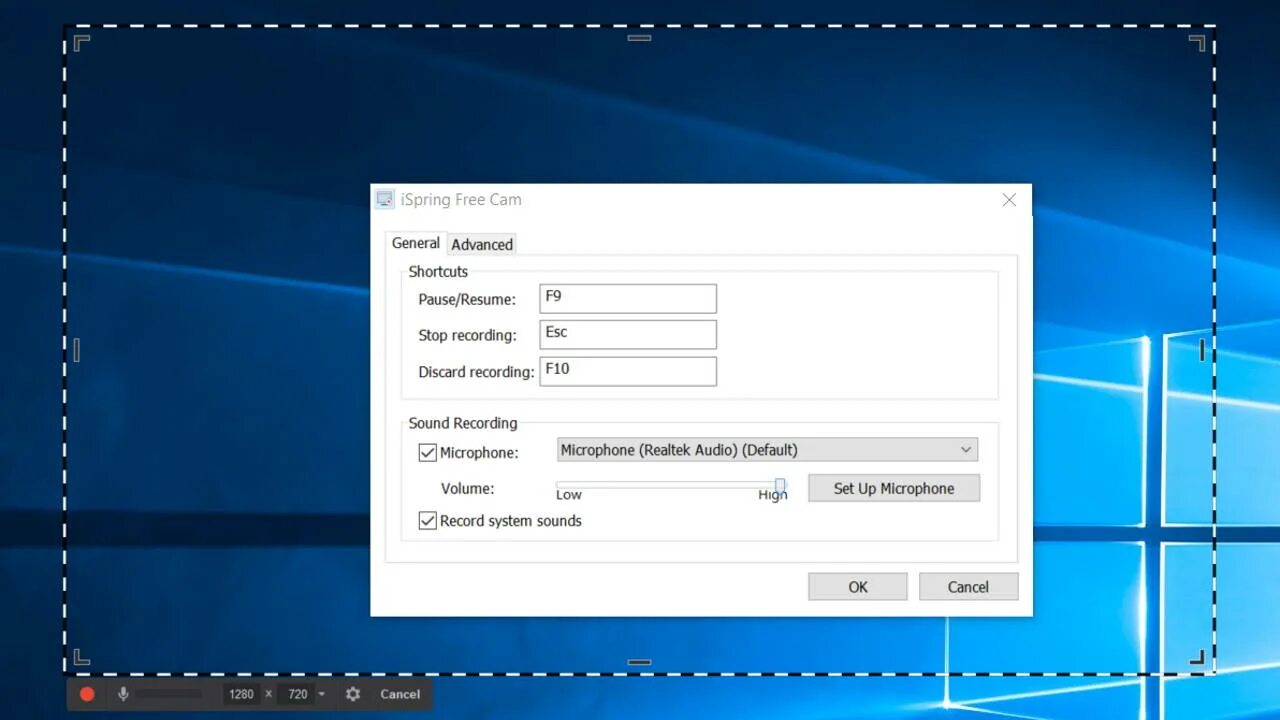Viewport: 1280px width, 720px height.
Task: Toggle the microphone icon in recording toolbar
Action: click(x=123, y=694)
